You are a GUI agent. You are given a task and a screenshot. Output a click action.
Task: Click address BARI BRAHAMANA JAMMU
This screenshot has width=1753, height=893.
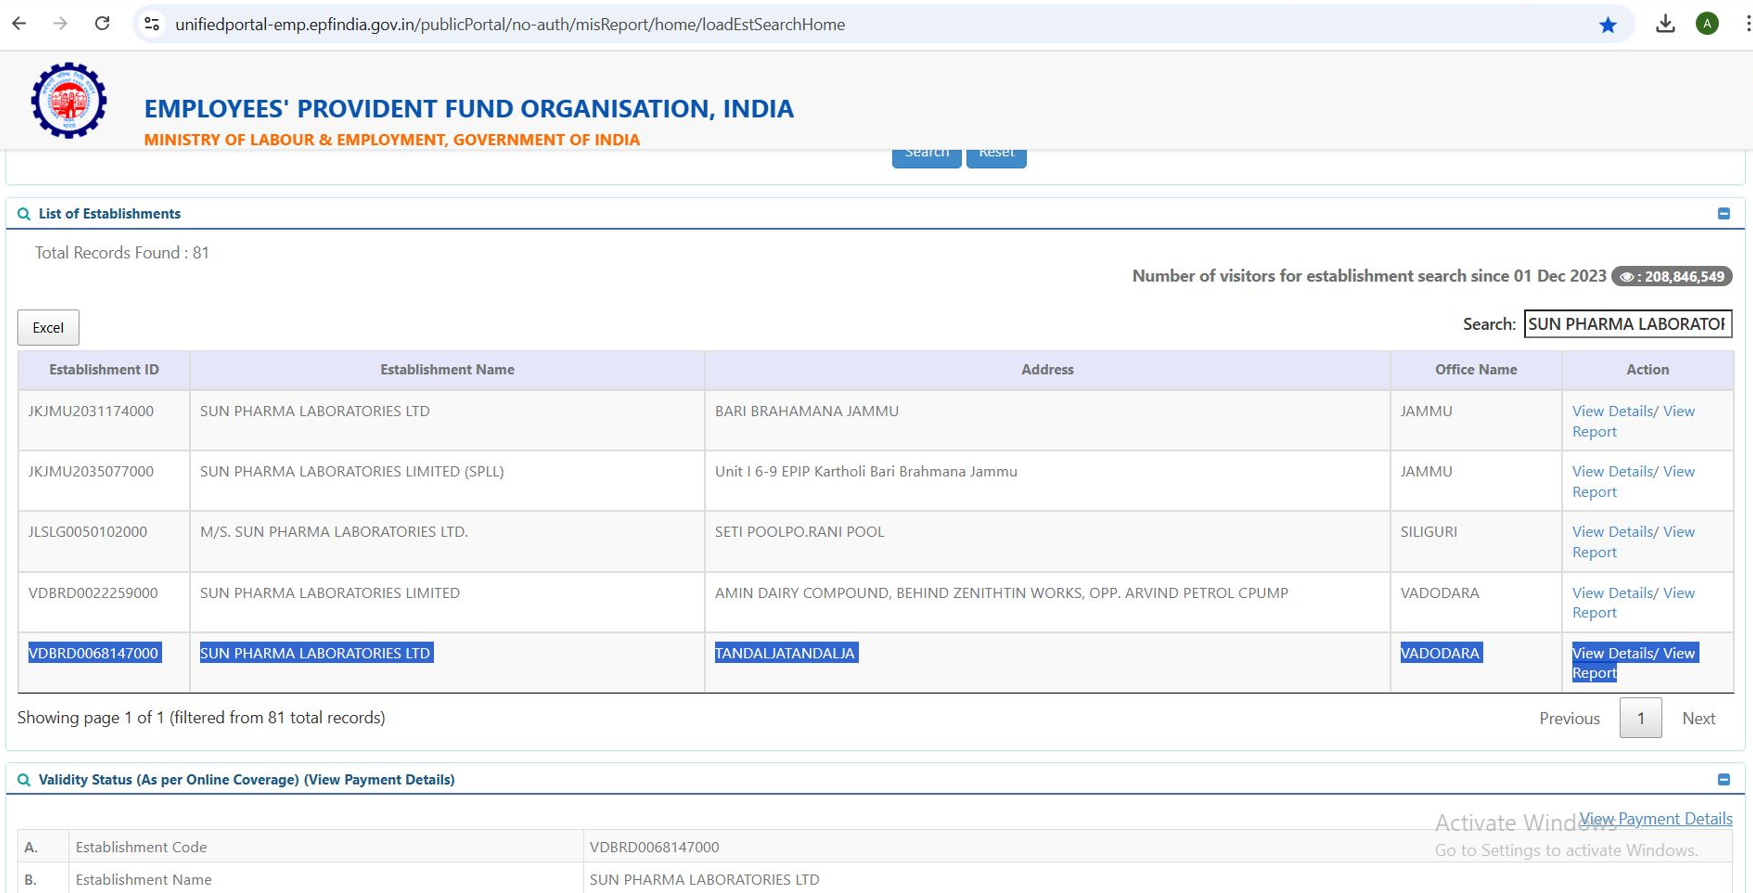[x=807, y=411]
